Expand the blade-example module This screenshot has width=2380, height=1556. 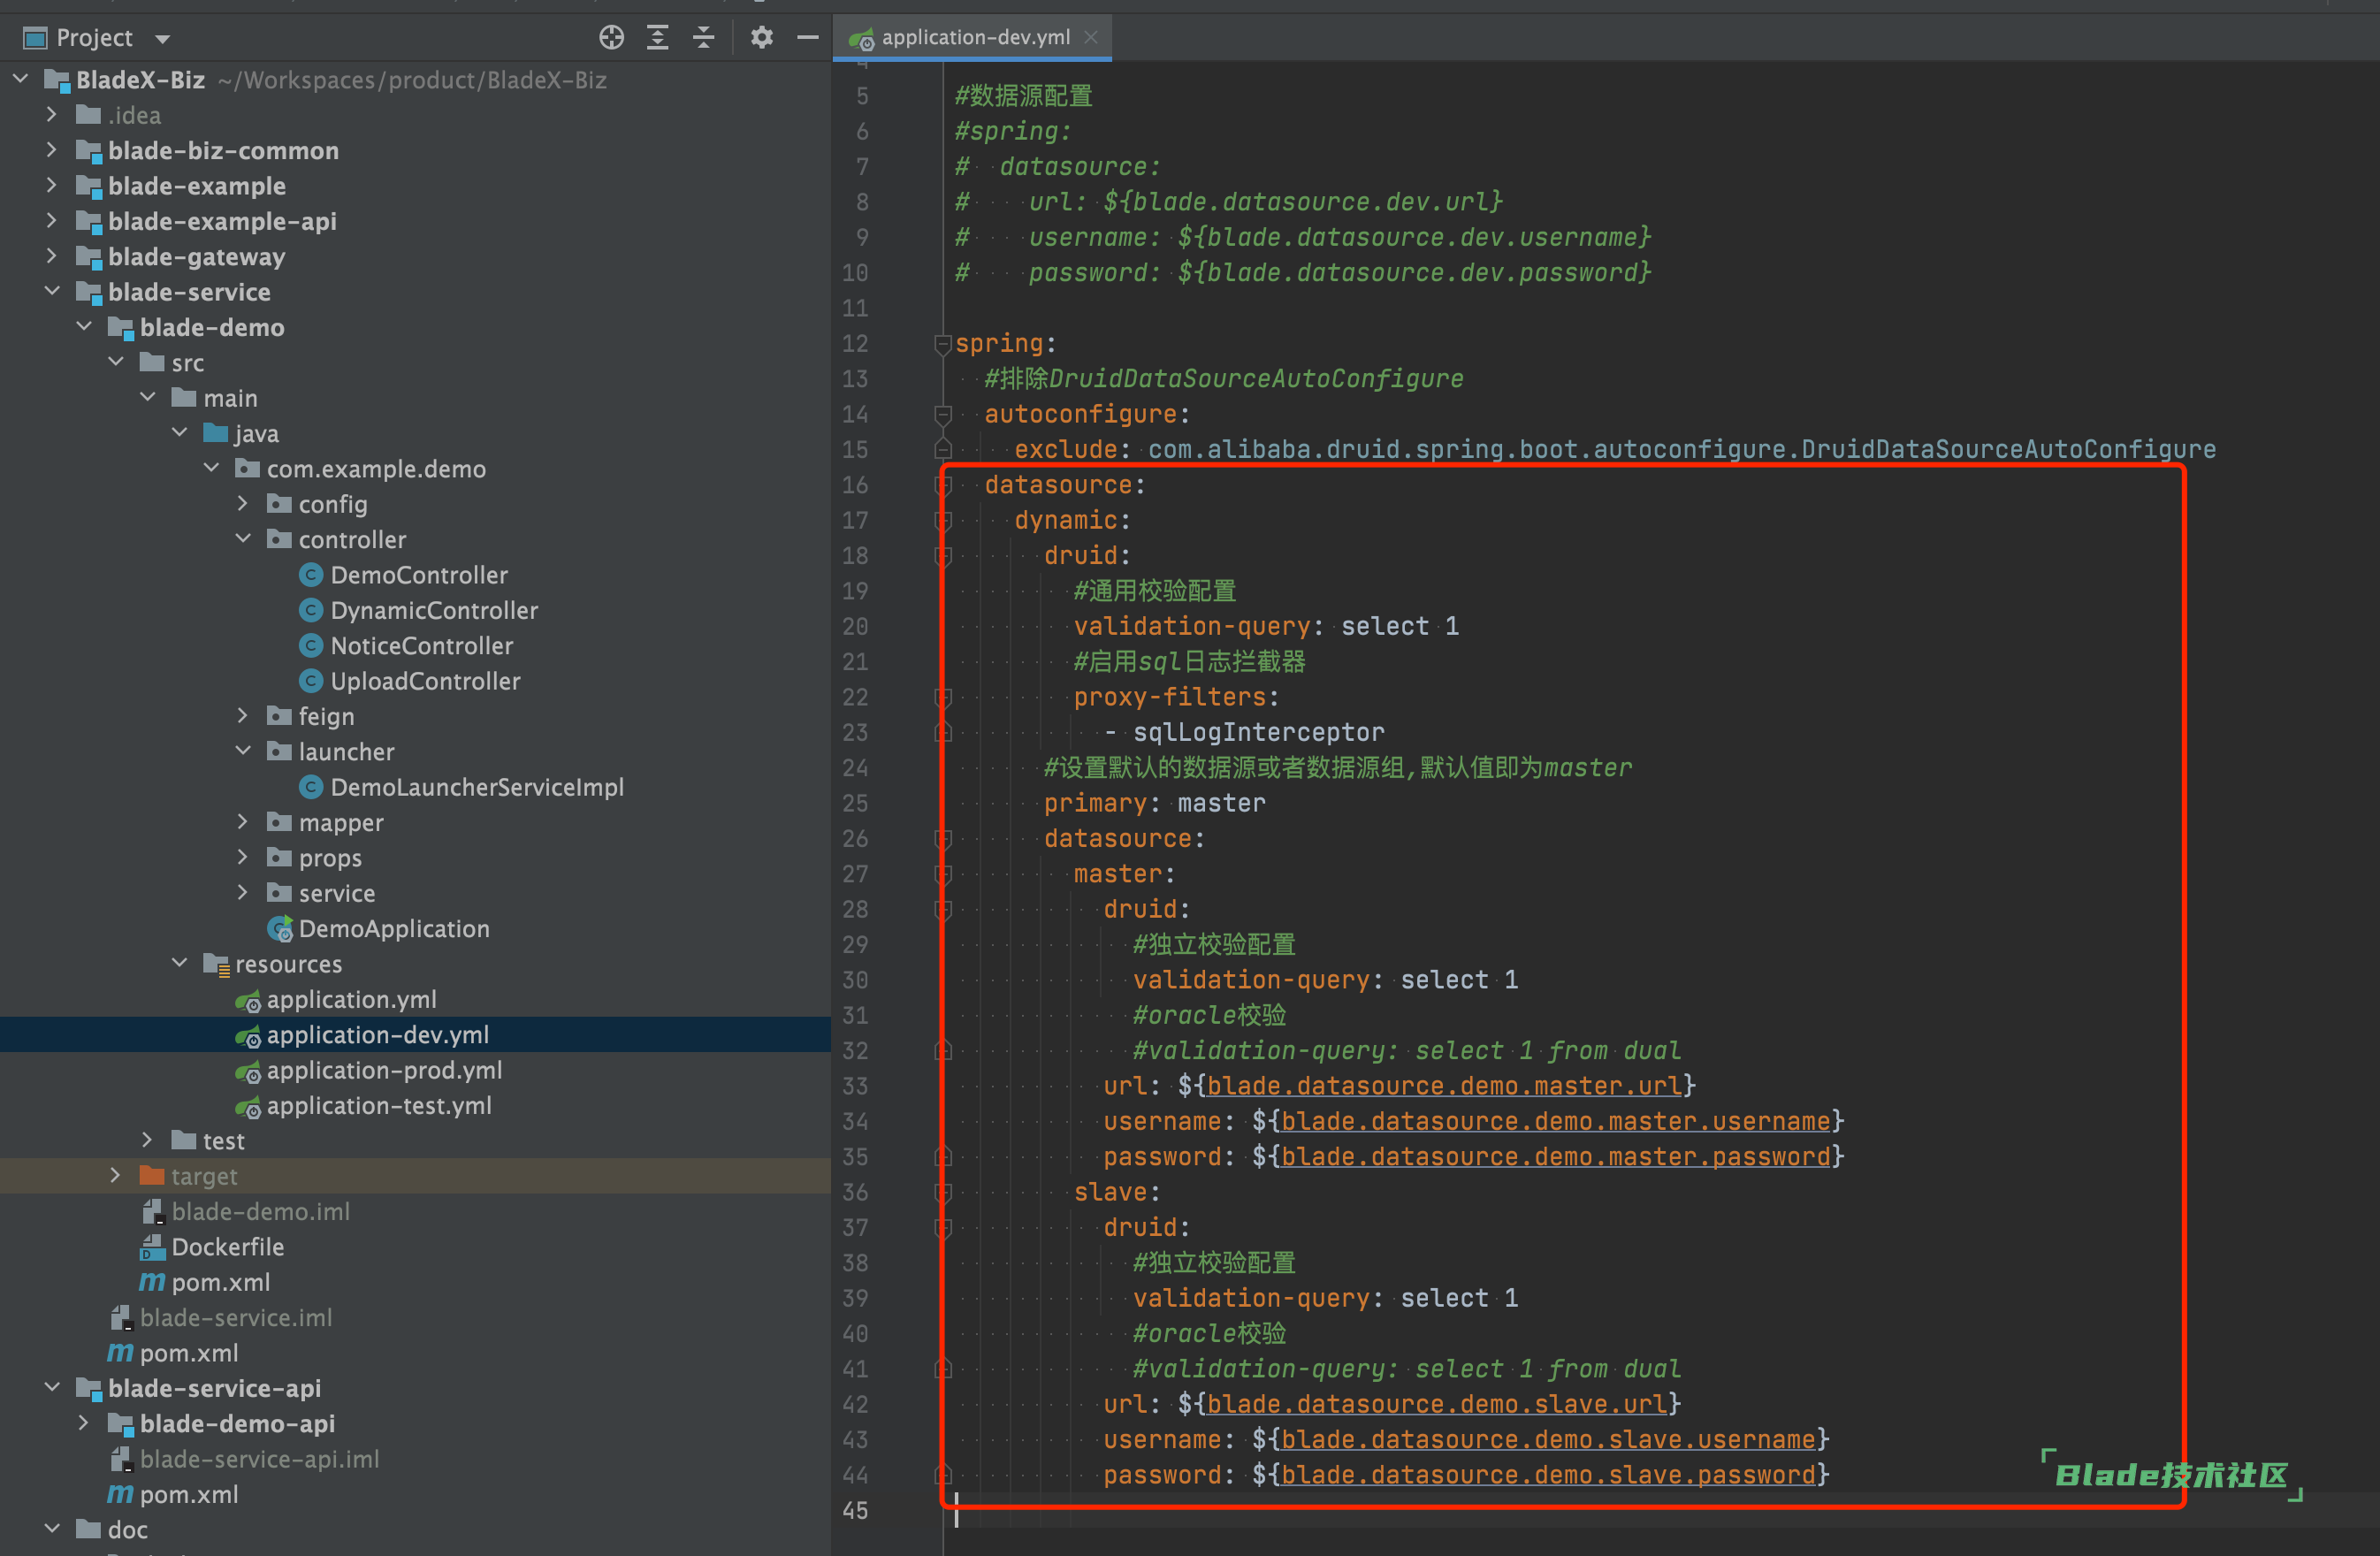[52, 185]
